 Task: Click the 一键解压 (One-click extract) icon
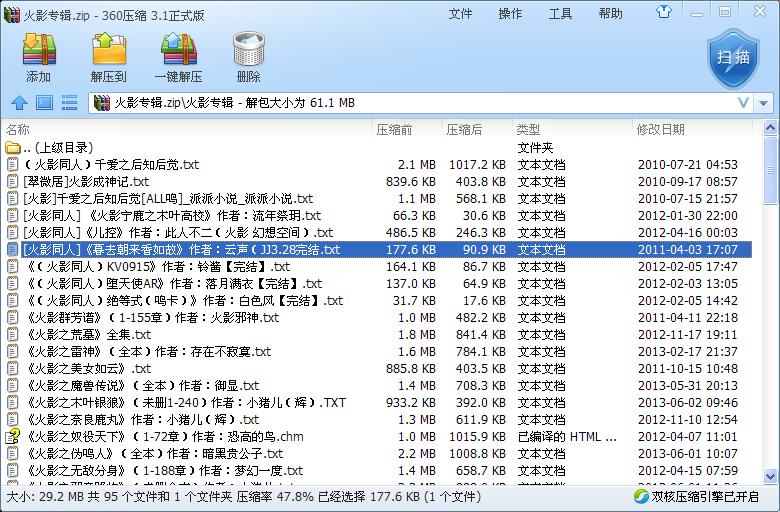click(178, 56)
